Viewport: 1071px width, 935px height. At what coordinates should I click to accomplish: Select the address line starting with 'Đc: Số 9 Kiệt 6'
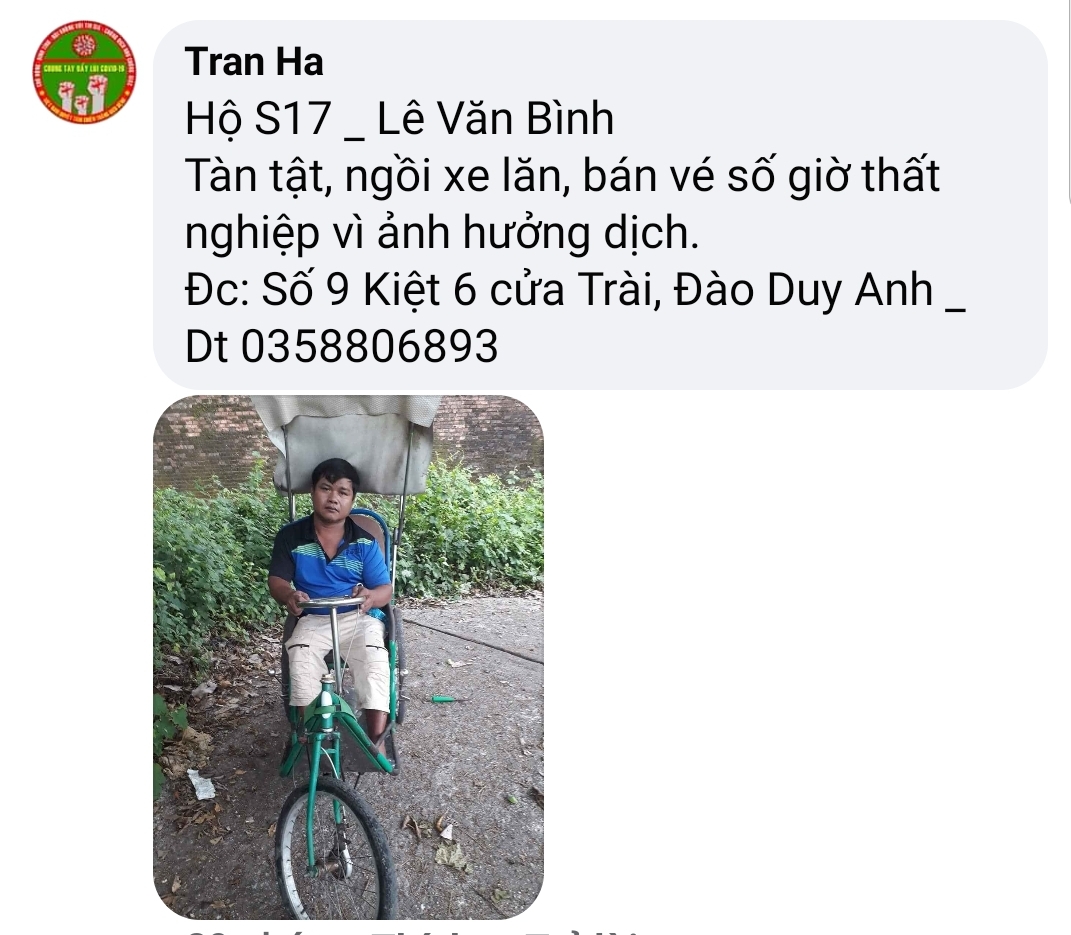pyautogui.click(x=574, y=290)
